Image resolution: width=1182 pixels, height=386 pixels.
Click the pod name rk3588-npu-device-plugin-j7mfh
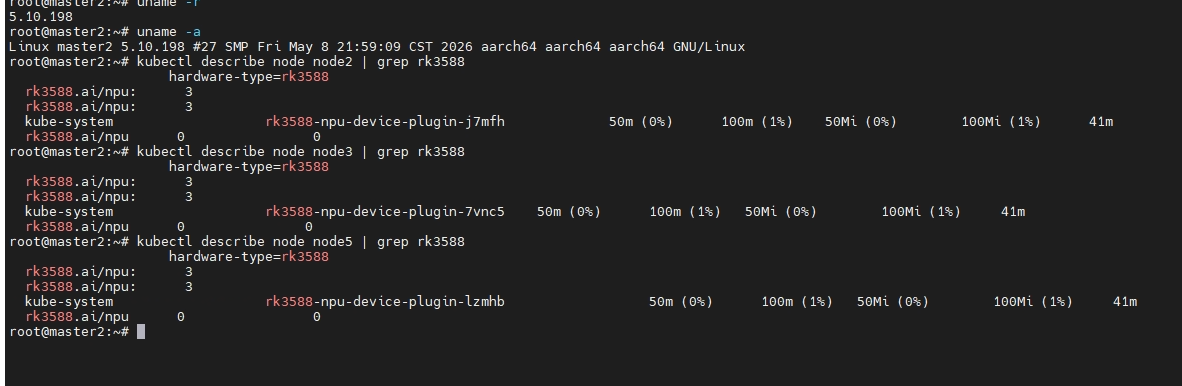click(385, 121)
